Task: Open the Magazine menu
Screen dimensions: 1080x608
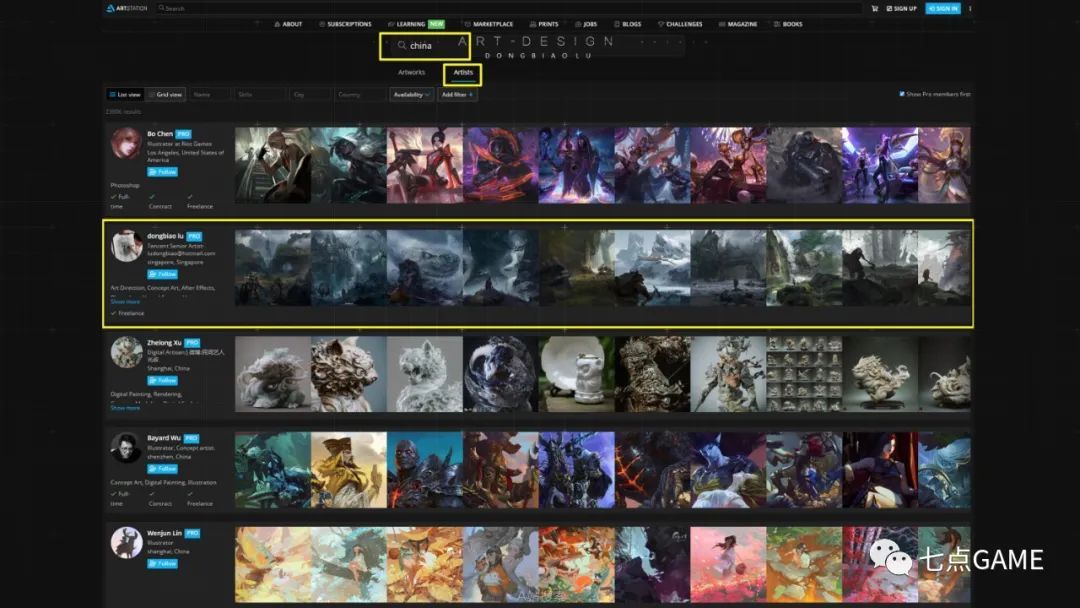Action: click(738, 24)
